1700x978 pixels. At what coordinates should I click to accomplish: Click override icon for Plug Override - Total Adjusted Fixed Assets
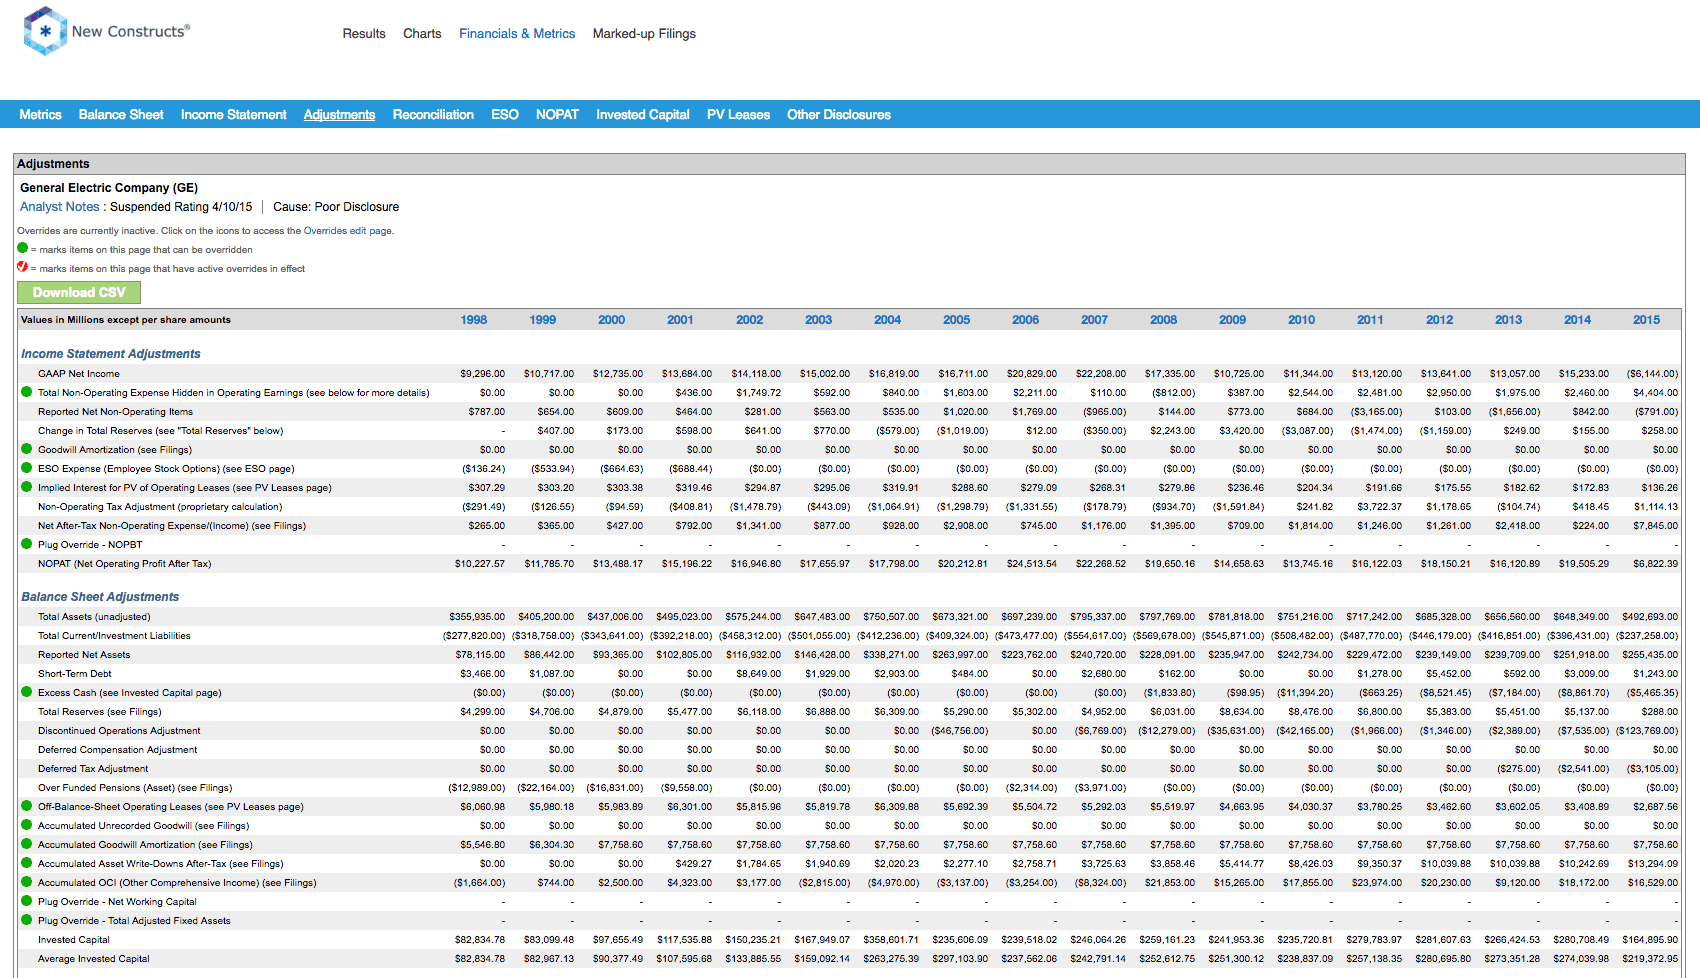[x=27, y=920]
